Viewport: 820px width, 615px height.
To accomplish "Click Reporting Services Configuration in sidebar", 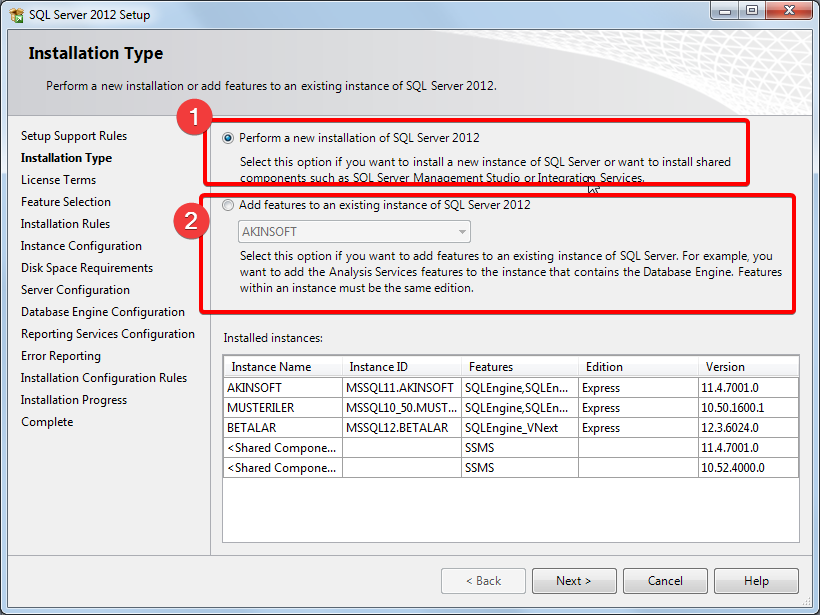I will [108, 334].
